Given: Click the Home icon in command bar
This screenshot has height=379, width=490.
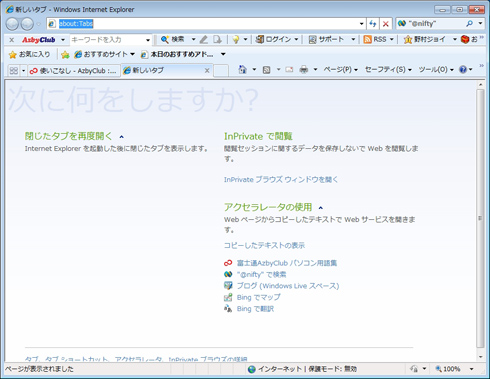Looking at the screenshot, I should coord(243,70).
